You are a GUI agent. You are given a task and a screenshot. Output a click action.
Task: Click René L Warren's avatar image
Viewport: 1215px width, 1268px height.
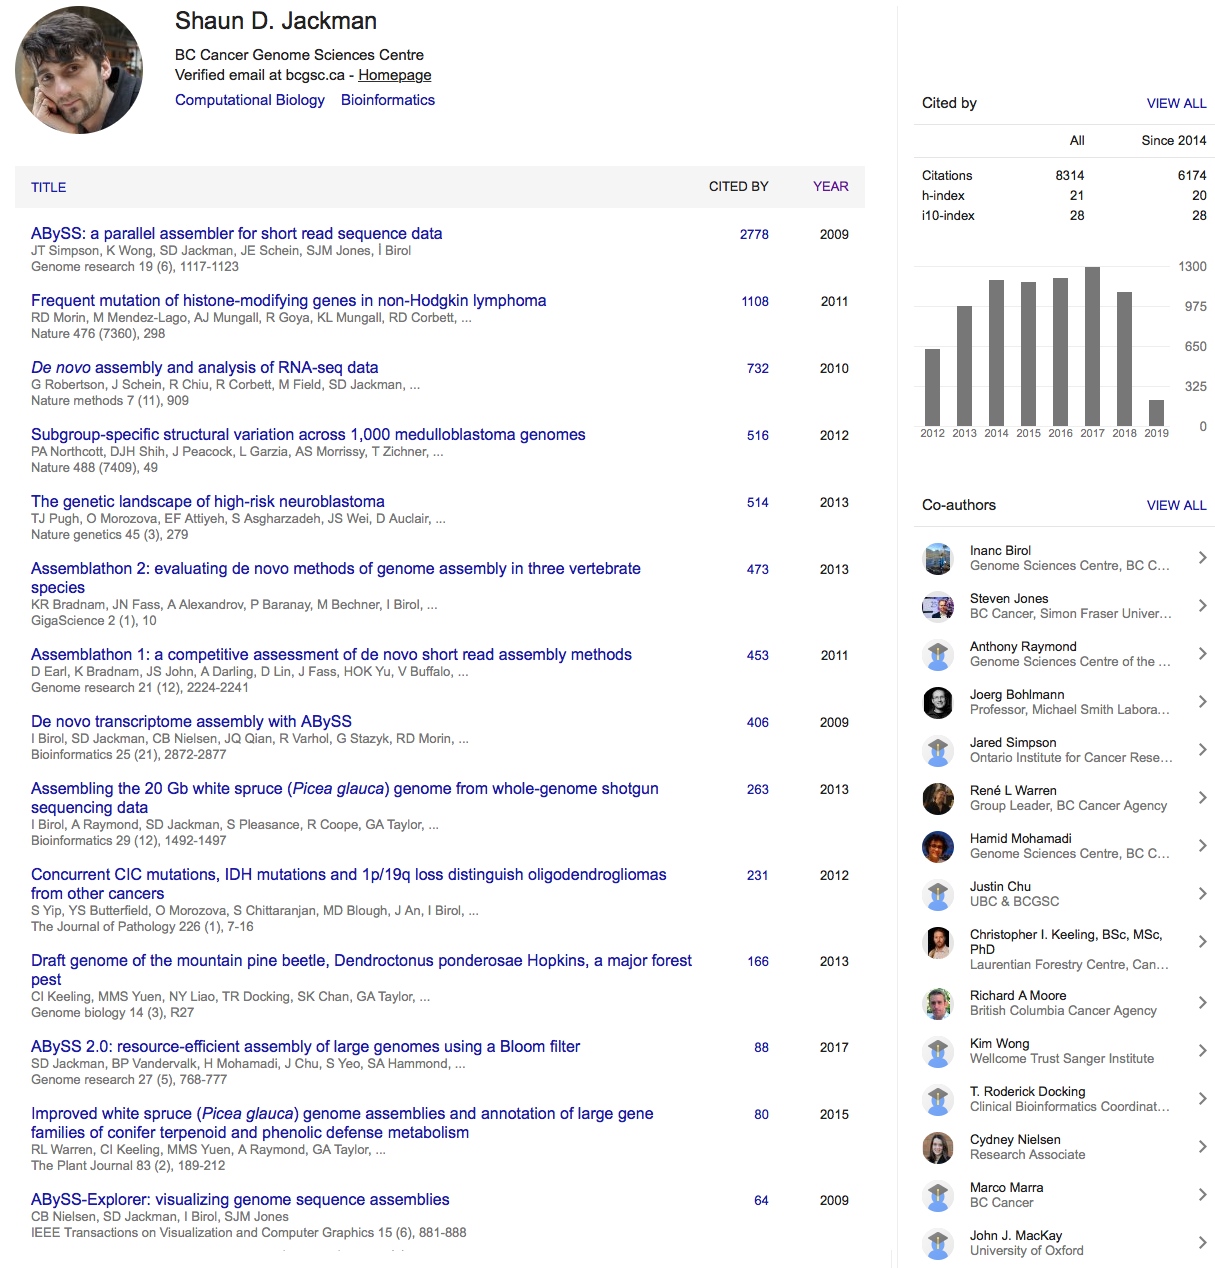[x=938, y=798]
